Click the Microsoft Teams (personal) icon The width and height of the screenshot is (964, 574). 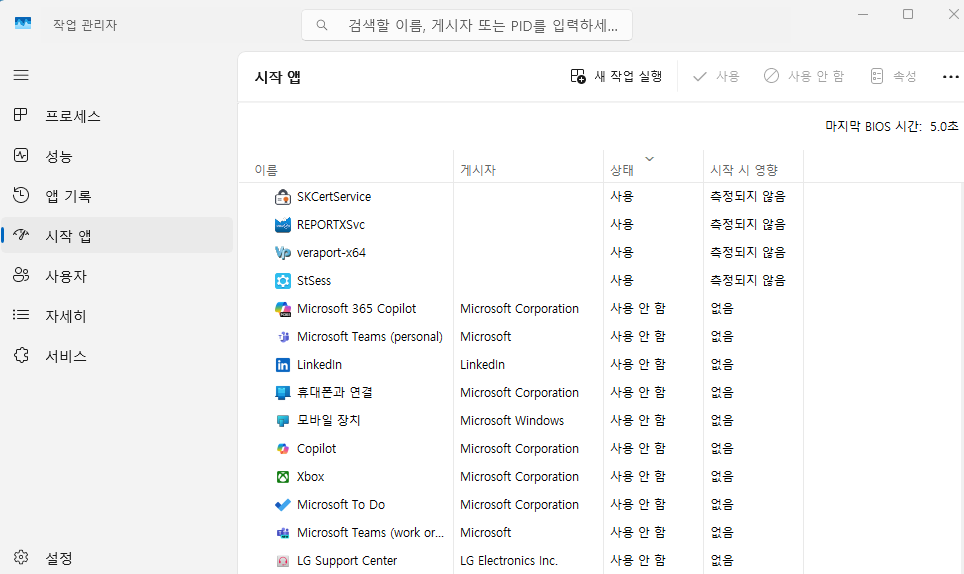(283, 337)
